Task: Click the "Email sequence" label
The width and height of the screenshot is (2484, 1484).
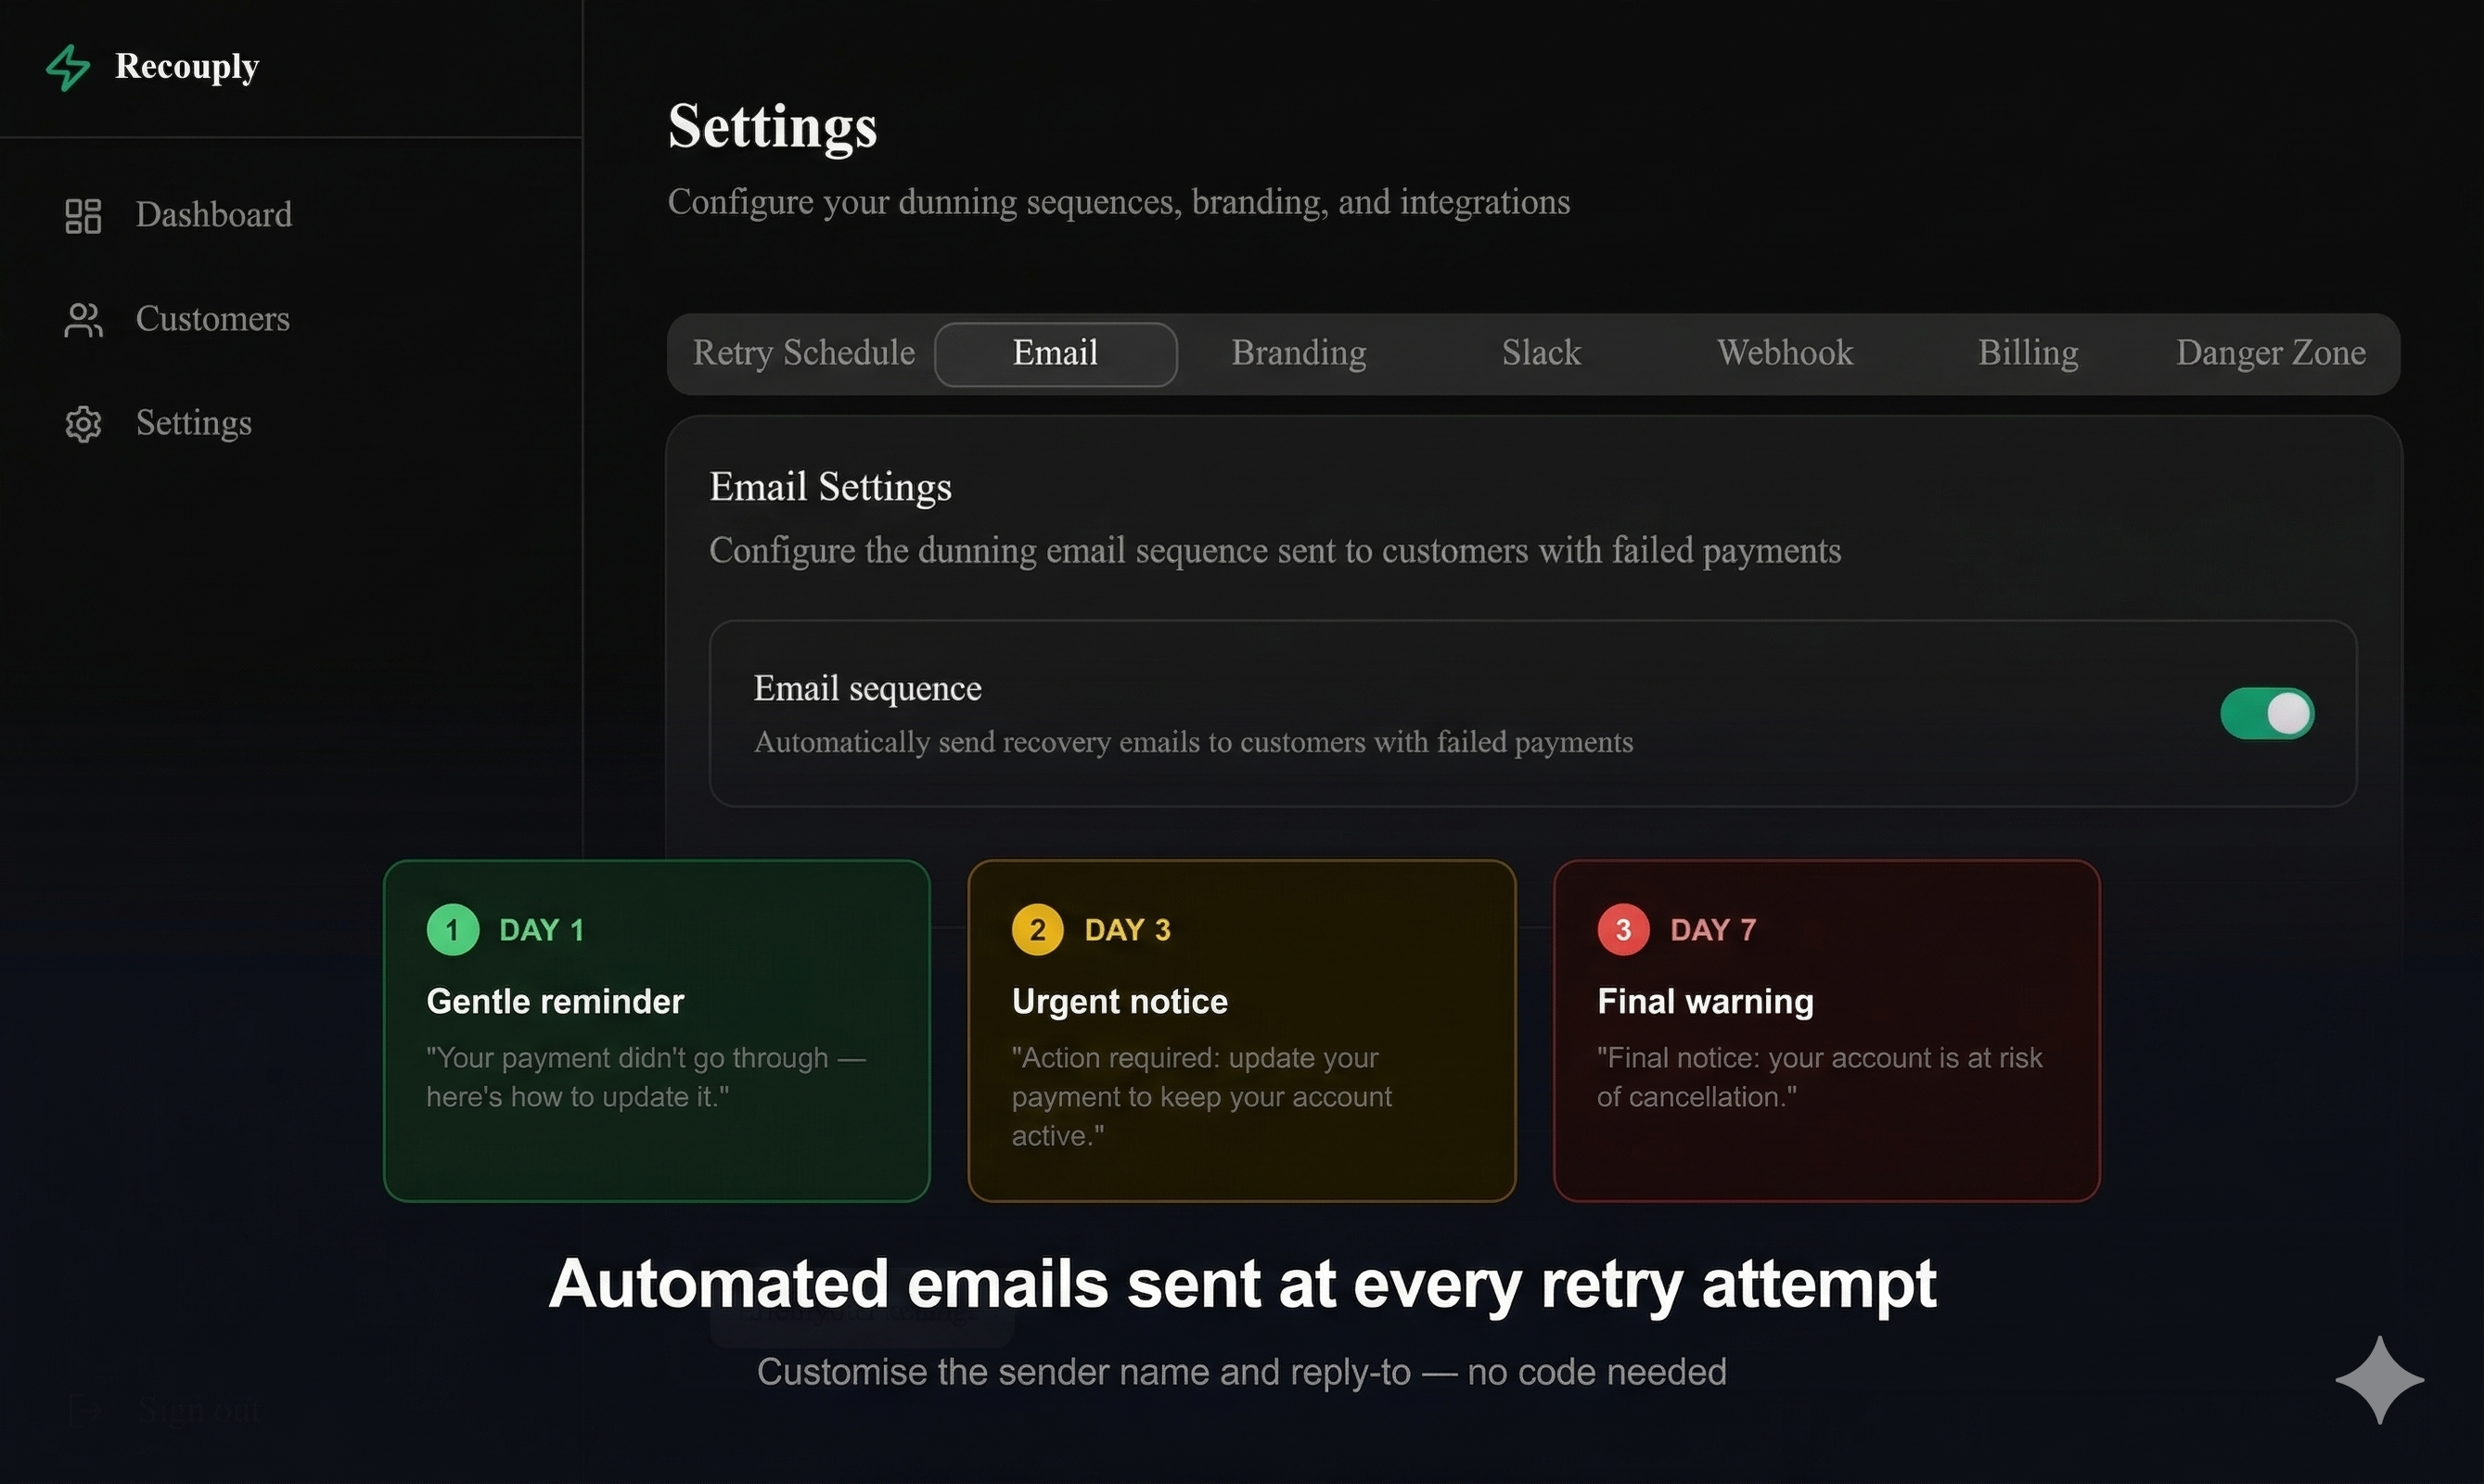Action: (x=867, y=688)
